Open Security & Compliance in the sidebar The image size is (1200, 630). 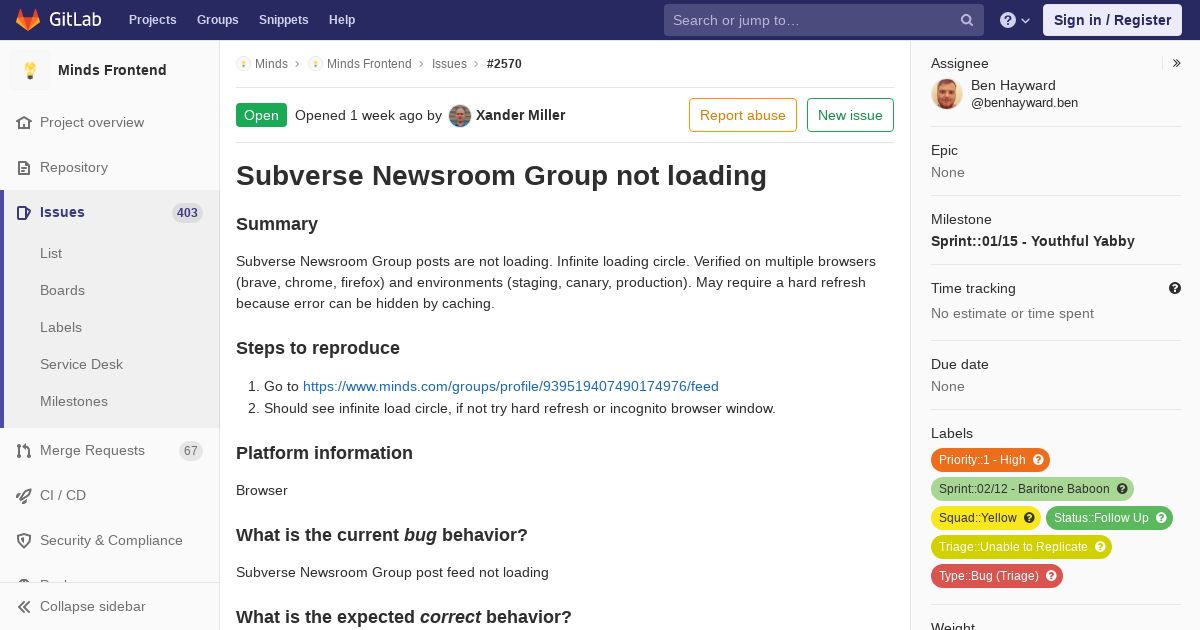pyautogui.click(x=110, y=541)
